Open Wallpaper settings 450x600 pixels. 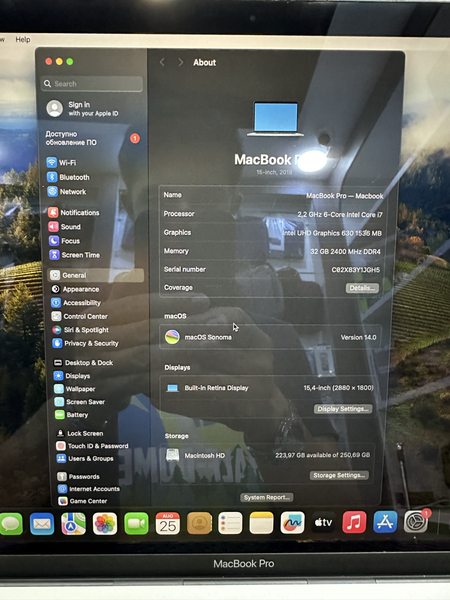point(75,389)
